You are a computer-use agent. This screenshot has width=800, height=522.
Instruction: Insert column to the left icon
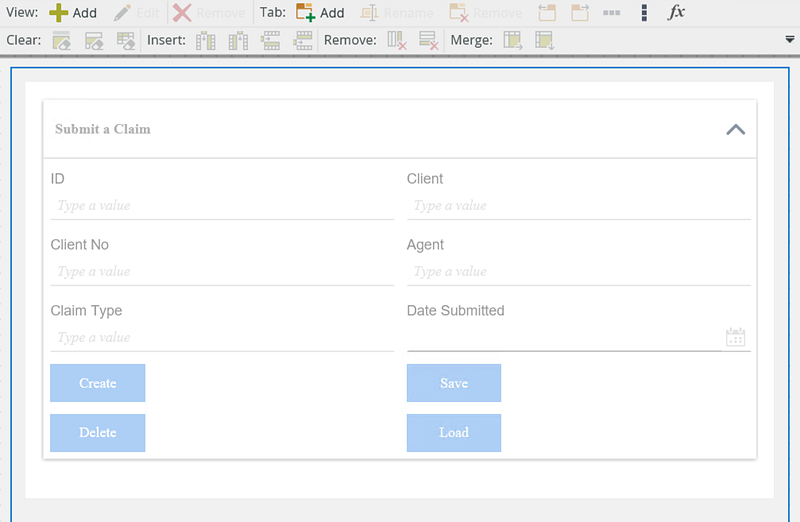tap(206, 40)
